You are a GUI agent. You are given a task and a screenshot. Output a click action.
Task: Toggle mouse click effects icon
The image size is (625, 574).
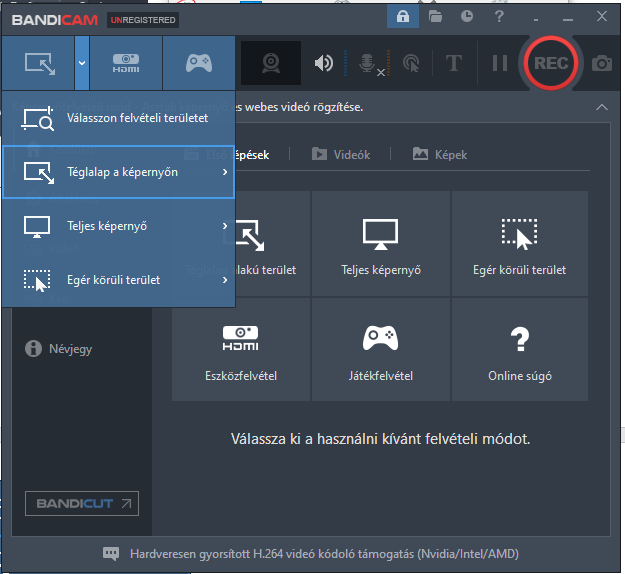point(411,63)
